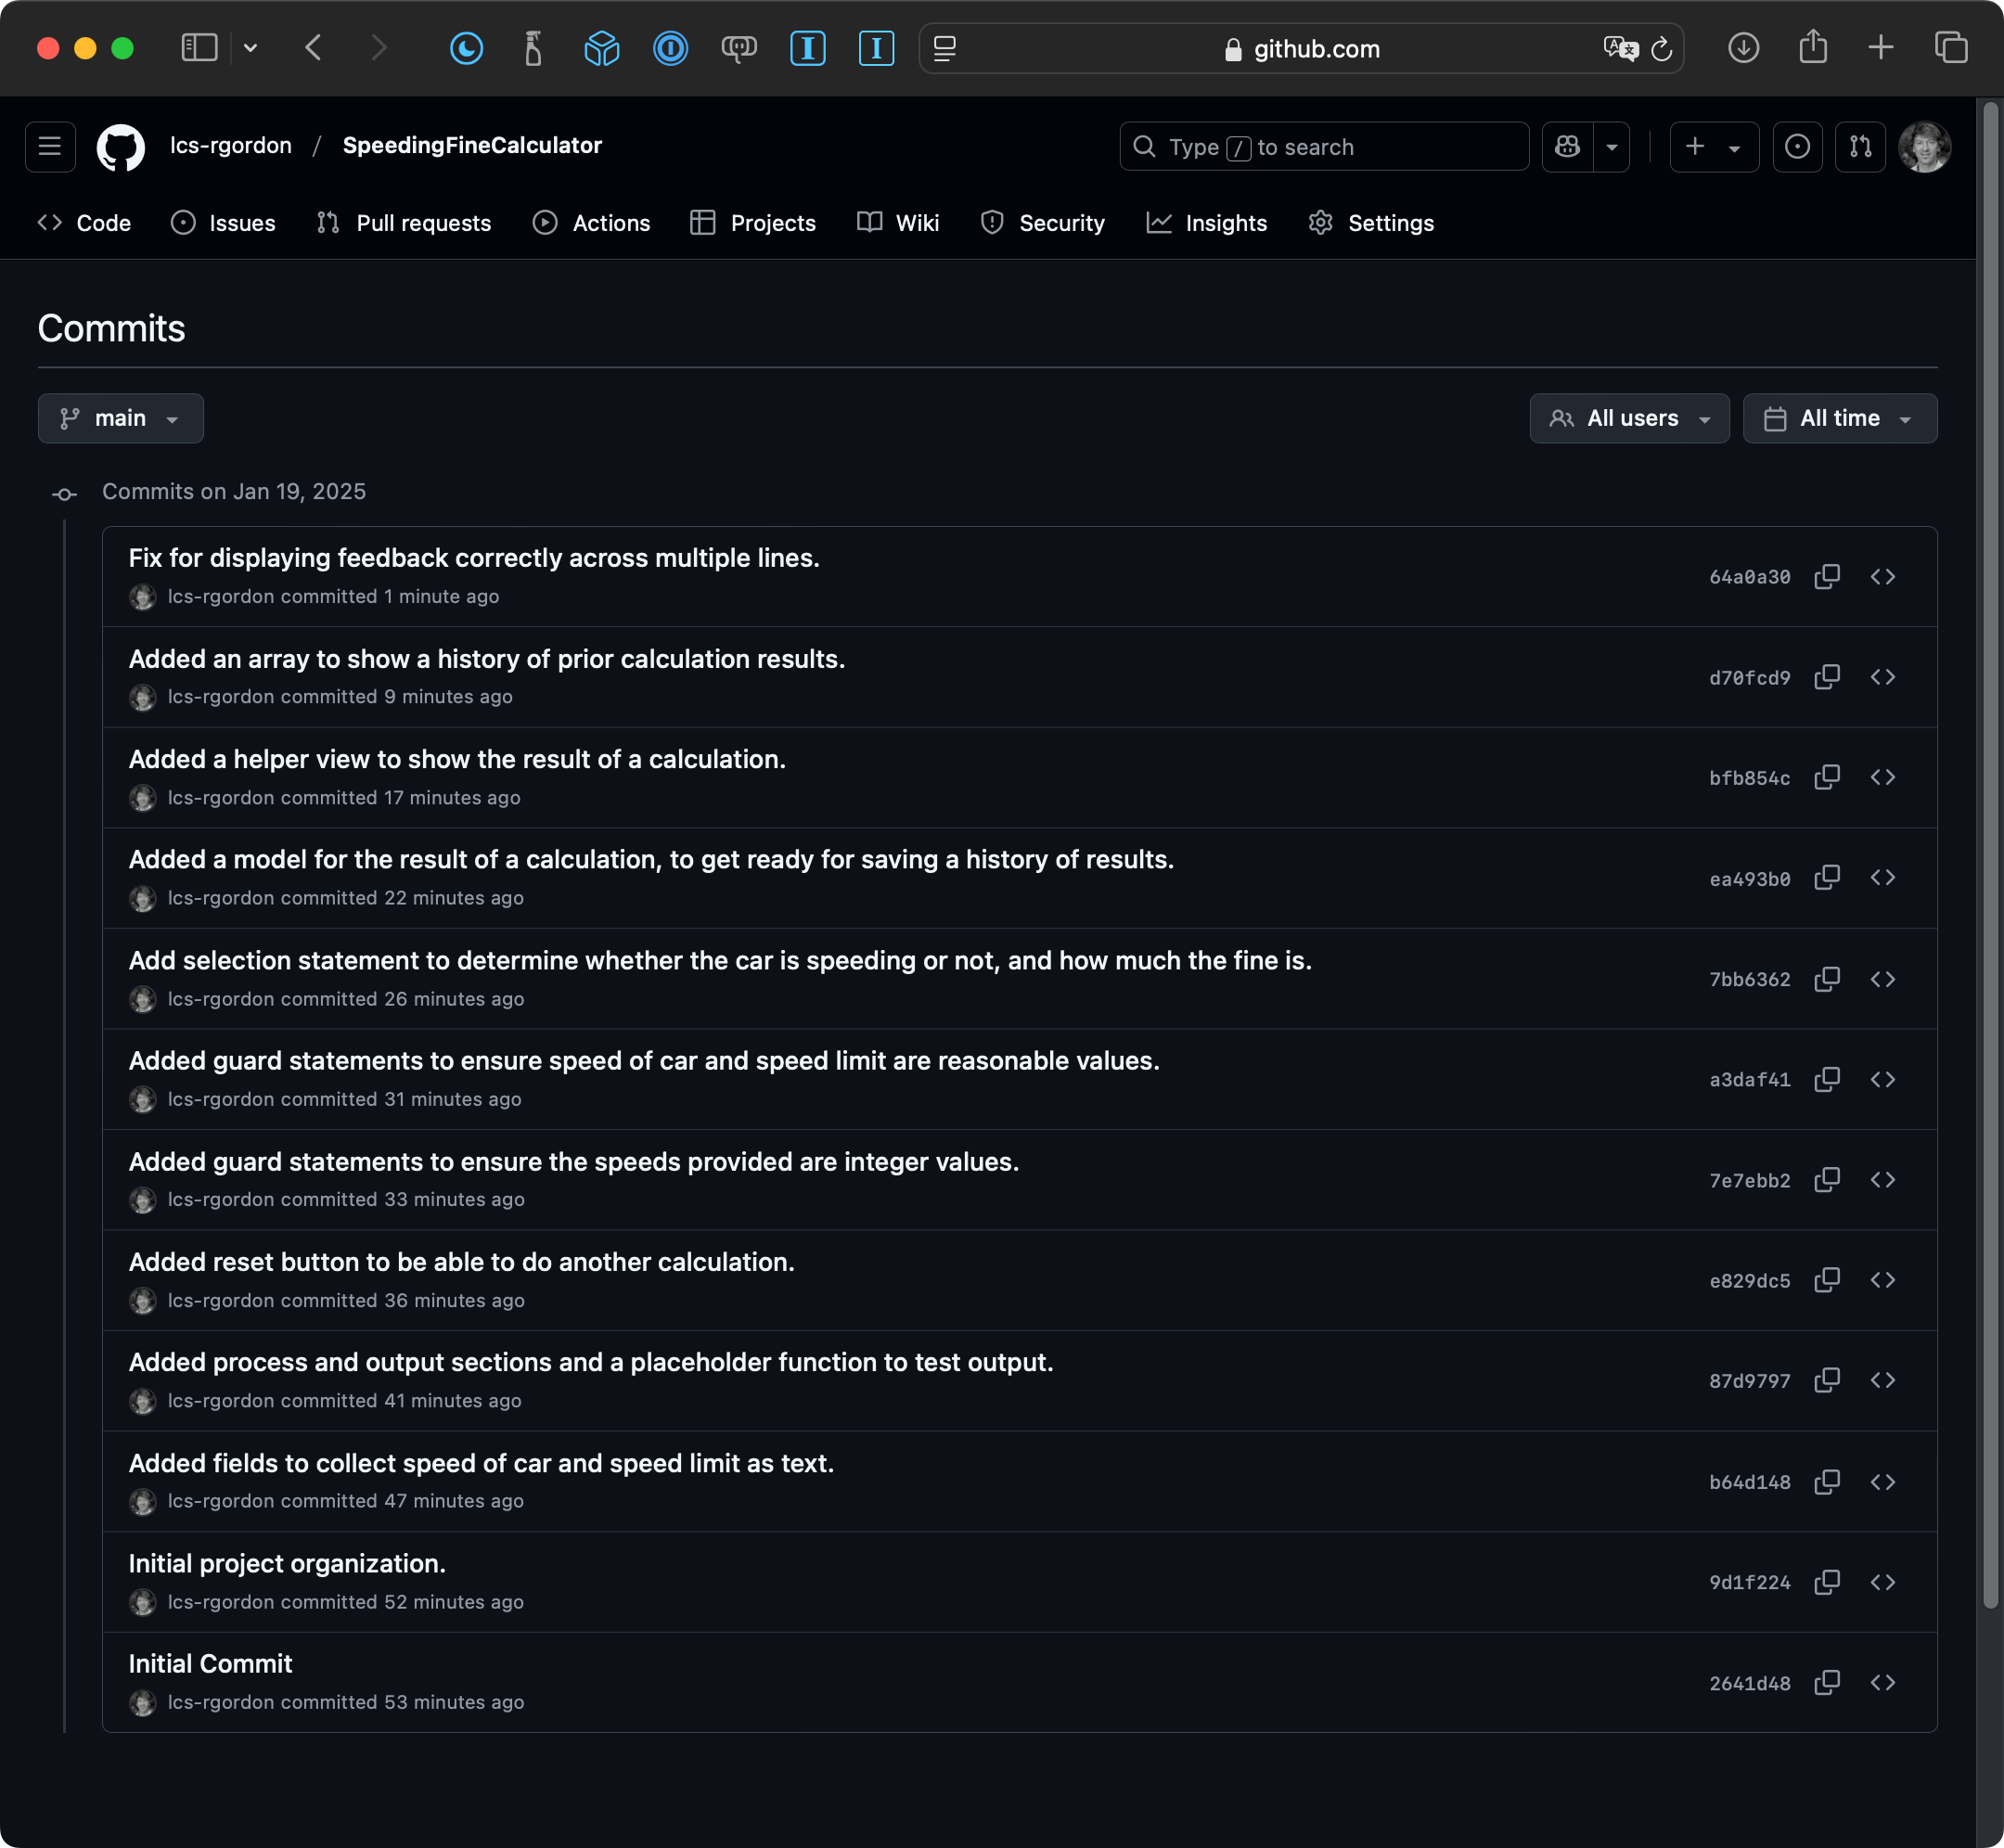Viewport: 2004px width, 1848px height.
Task: Click the GitHub Octocat logo
Action: coord(120,147)
